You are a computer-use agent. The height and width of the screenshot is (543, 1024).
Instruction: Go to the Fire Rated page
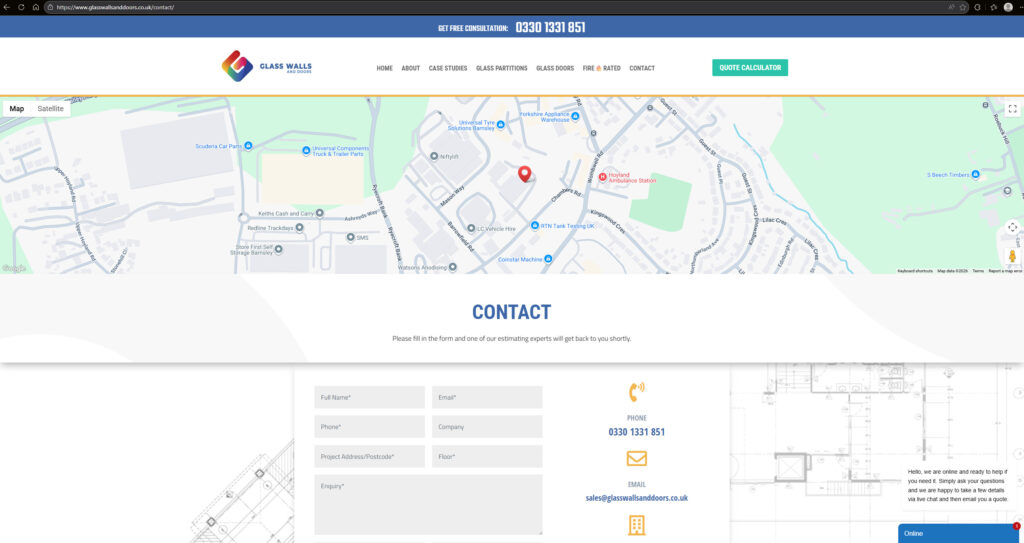tap(601, 68)
